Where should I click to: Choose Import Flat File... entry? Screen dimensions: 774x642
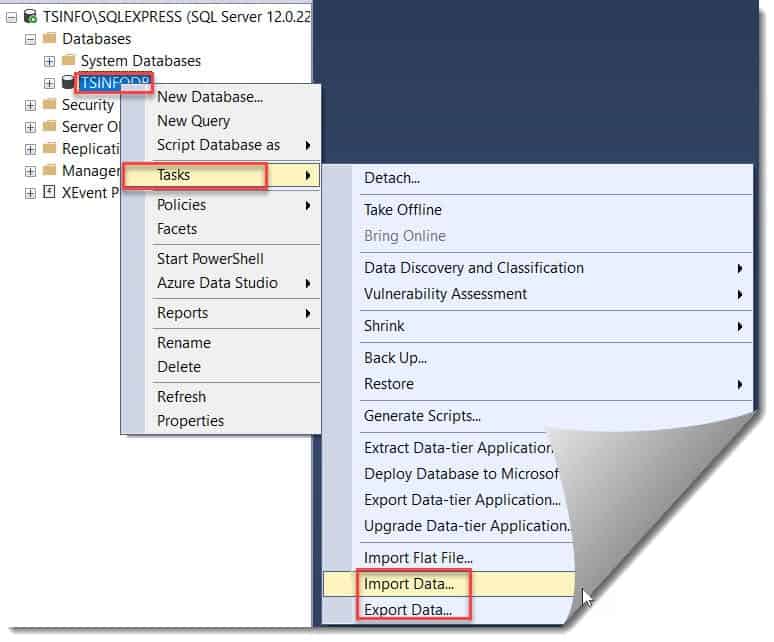pos(418,558)
